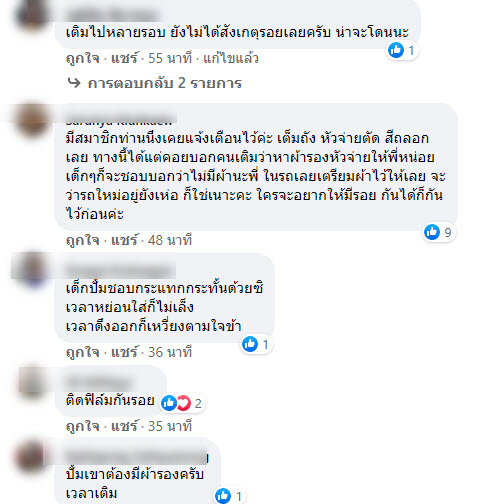The image size is (495, 504).
Task: Open the 35 นาที timestamp
Action: pos(170,426)
